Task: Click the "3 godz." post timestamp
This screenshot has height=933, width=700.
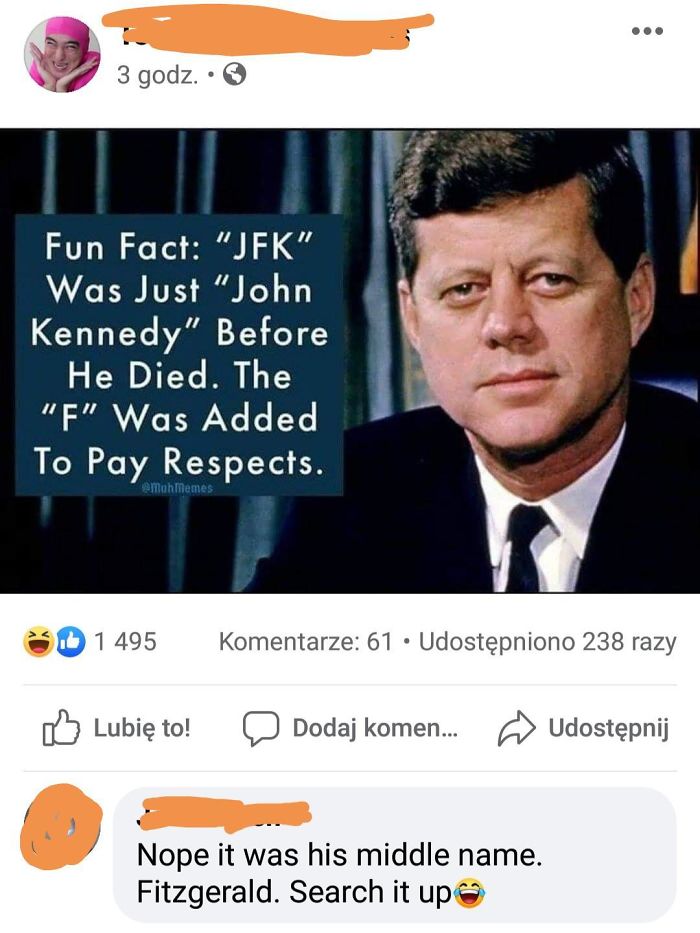Action: pos(157,75)
